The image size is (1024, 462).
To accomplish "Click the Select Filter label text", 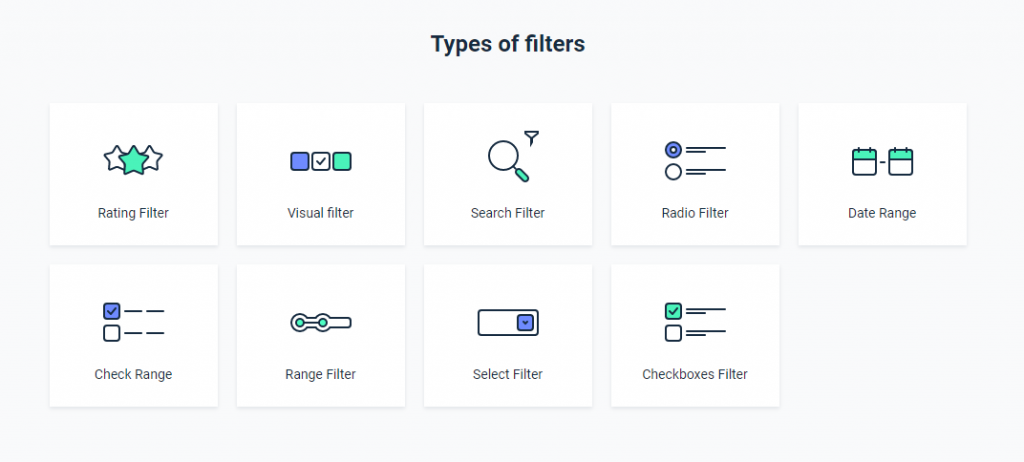I will pyautogui.click(x=508, y=374).
